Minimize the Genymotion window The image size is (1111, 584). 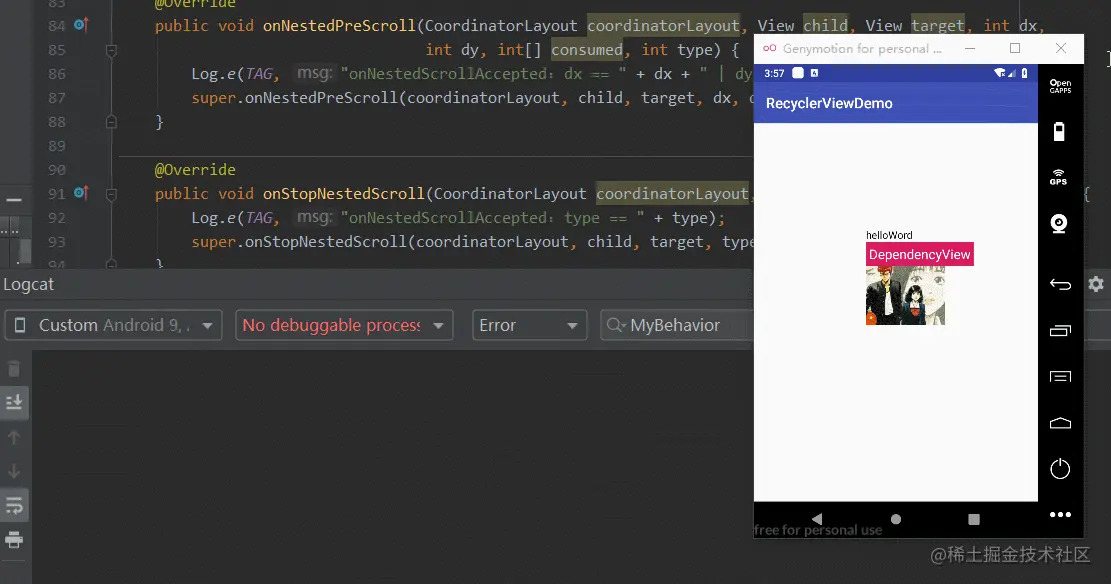[x=970, y=48]
